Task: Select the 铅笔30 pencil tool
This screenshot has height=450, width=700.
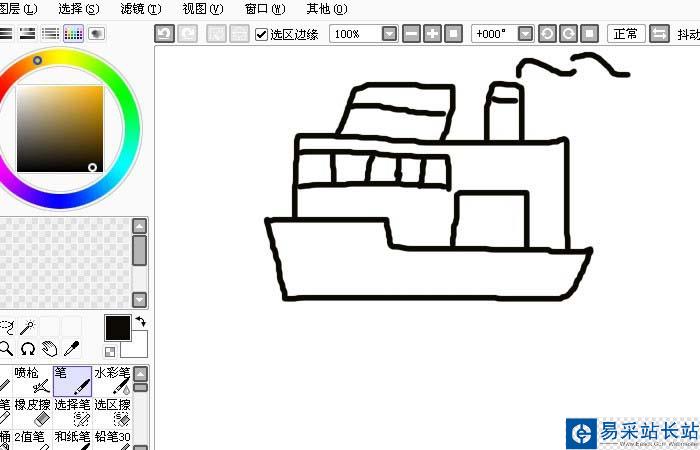Action: click(112, 439)
